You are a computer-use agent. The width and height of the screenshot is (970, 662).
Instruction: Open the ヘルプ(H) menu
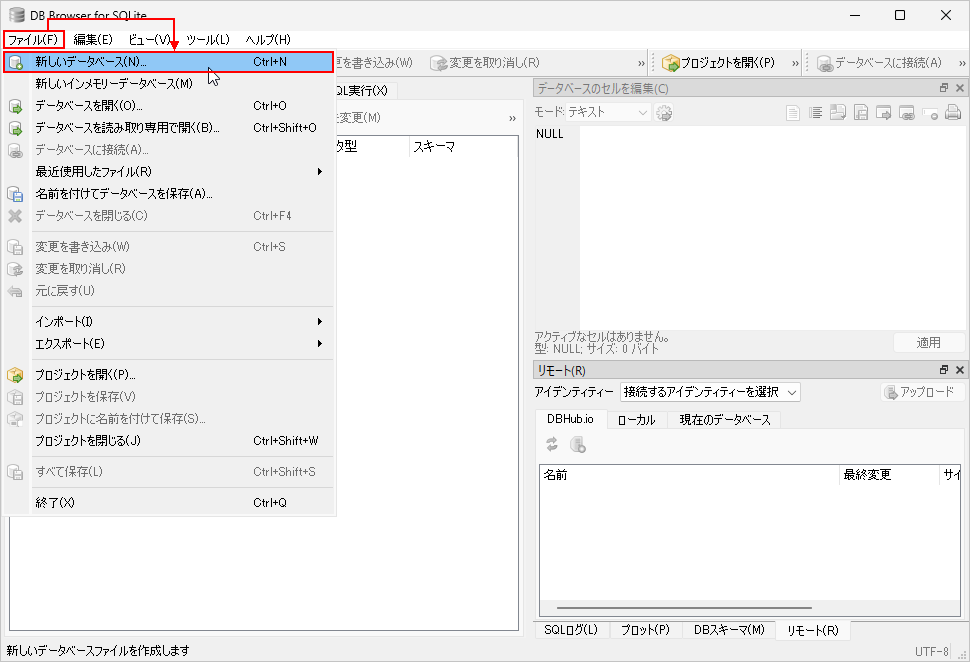(x=268, y=40)
